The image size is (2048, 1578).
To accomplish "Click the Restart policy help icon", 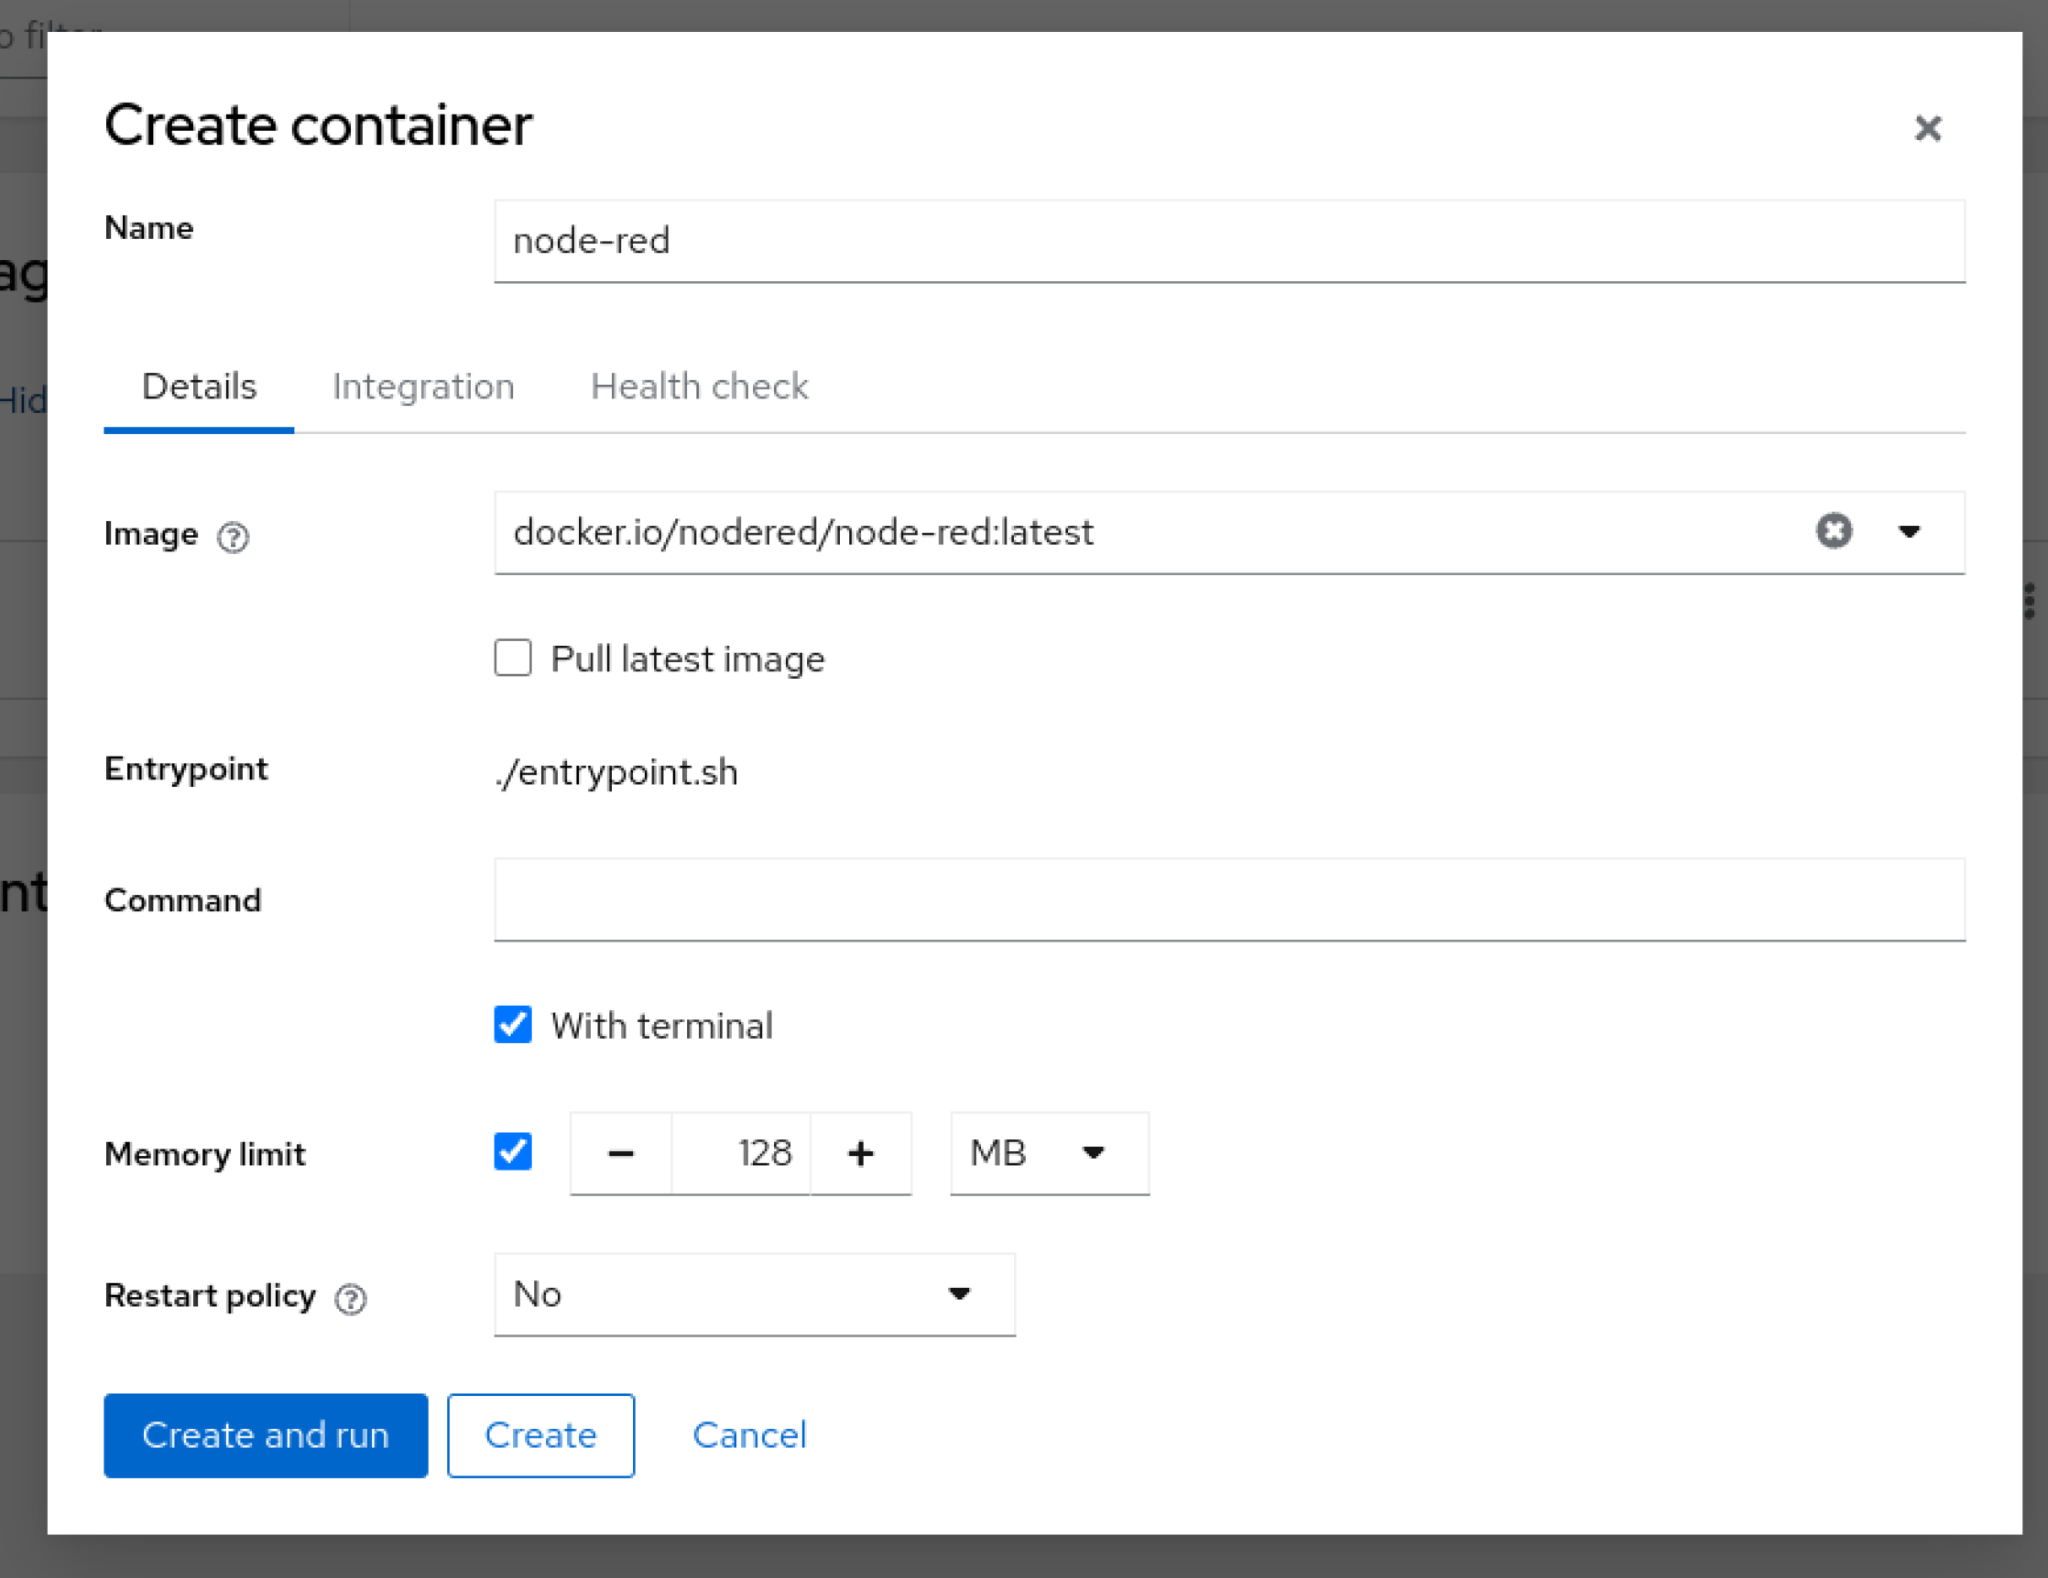I will coord(350,1298).
